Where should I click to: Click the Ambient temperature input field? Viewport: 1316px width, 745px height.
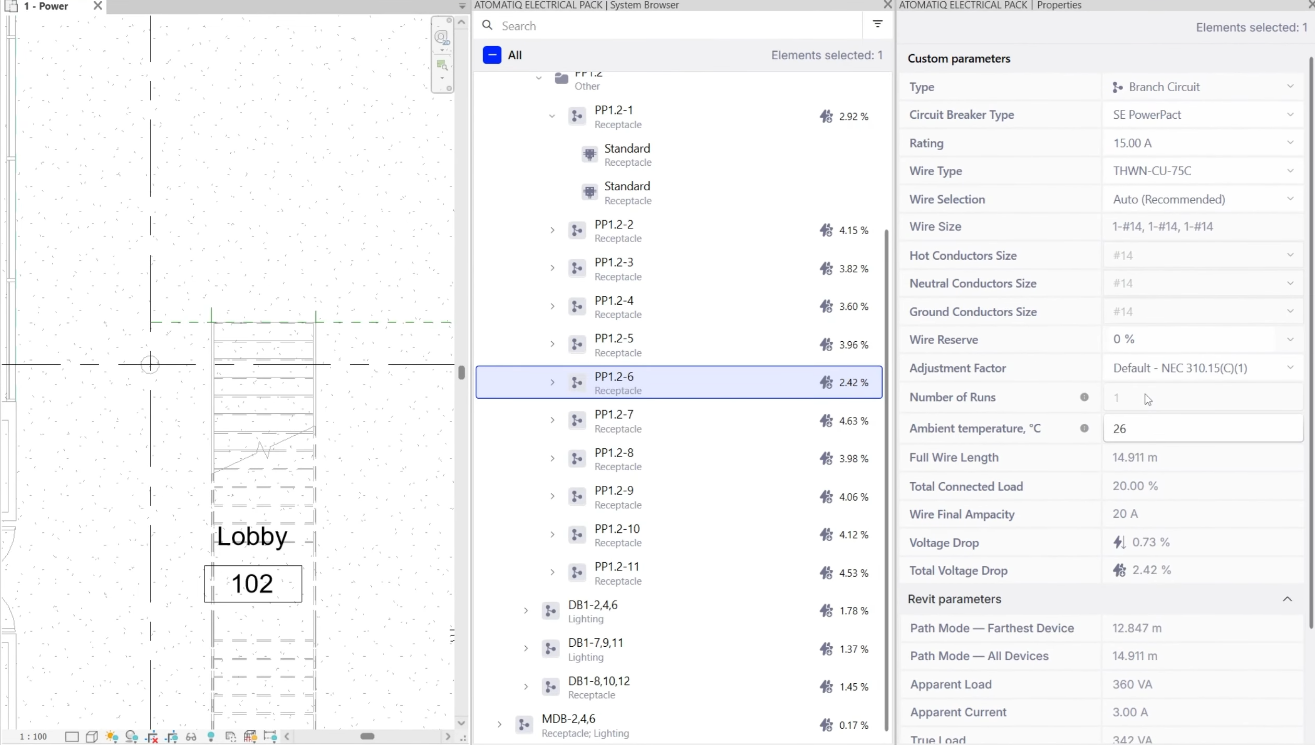click(x=1203, y=428)
